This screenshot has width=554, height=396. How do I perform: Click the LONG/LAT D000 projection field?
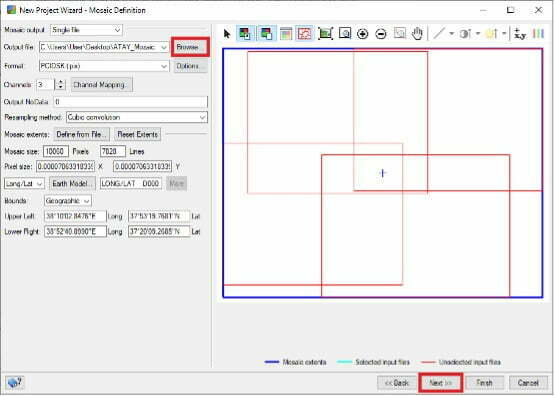pos(131,184)
